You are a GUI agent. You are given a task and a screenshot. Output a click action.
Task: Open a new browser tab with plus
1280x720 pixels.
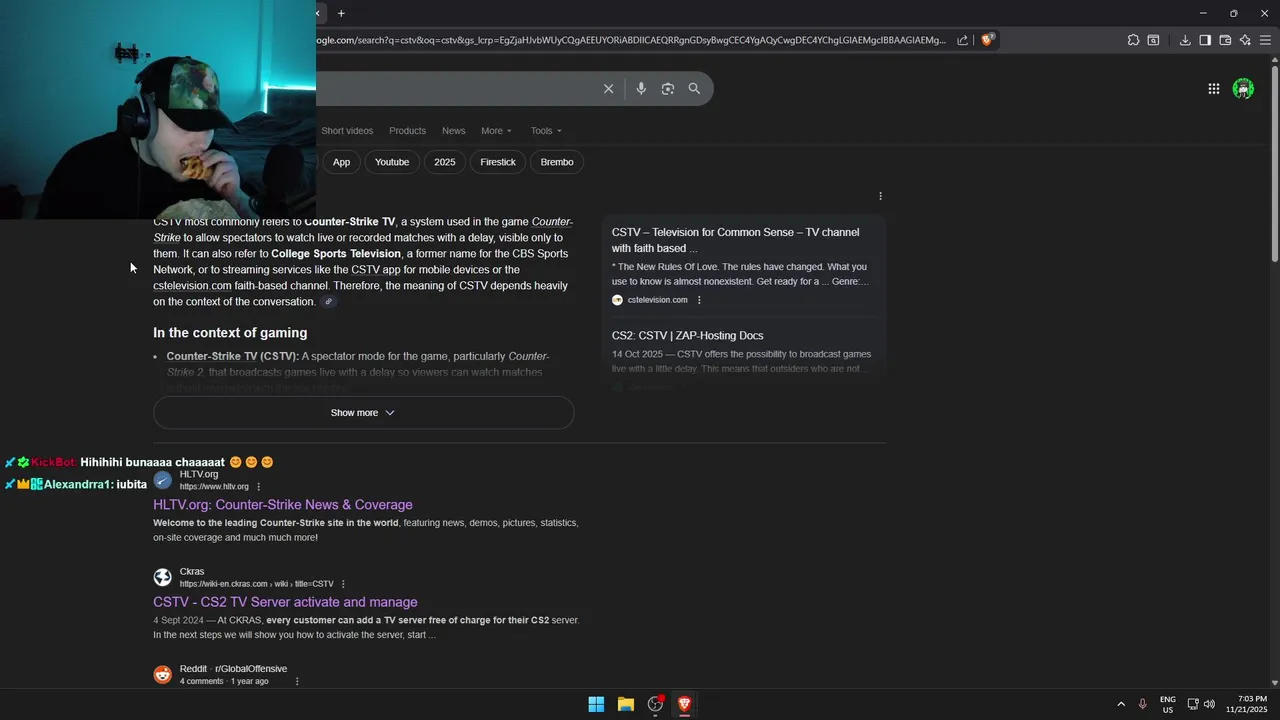click(341, 13)
